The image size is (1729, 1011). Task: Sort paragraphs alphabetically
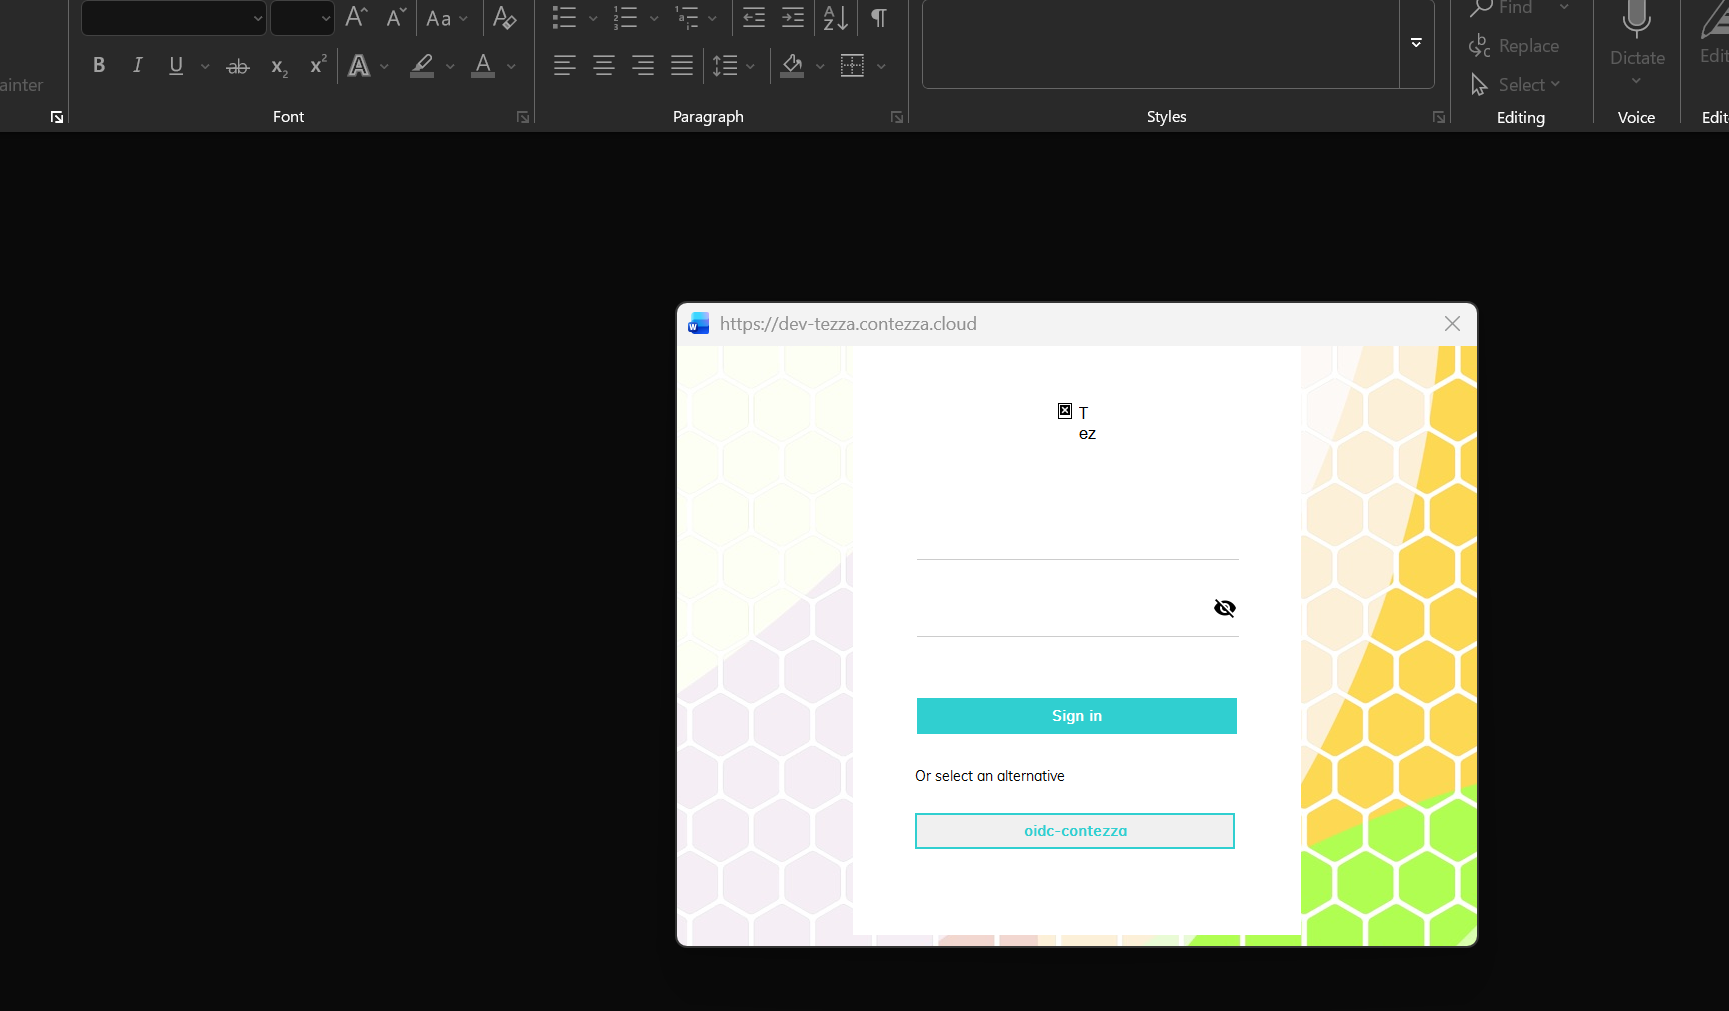coord(835,18)
